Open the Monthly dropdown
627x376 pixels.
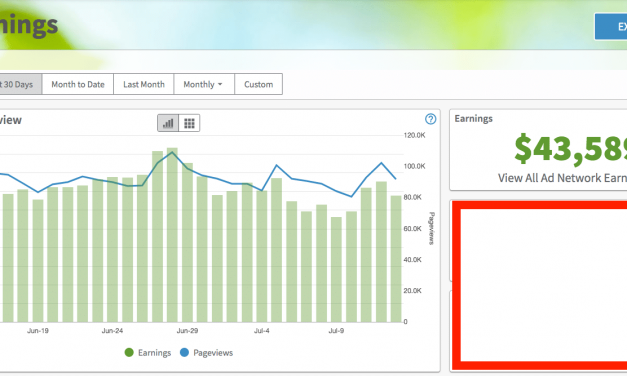204,84
